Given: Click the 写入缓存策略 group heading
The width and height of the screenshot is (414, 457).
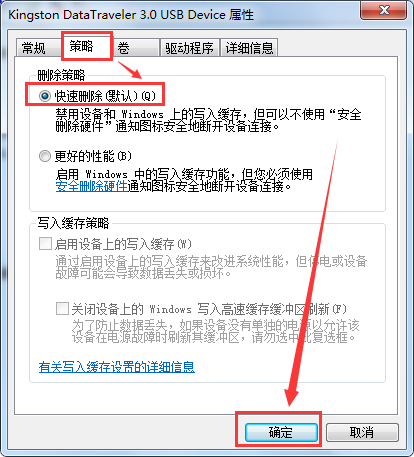Looking at the screenshot, I should click(x=73, y=223).
